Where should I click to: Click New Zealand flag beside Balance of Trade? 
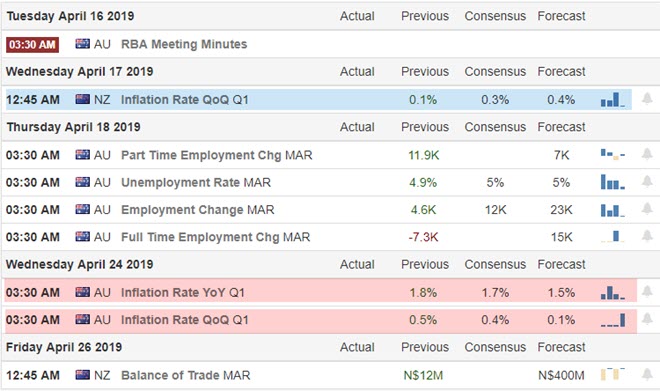(x=82, y=375)
